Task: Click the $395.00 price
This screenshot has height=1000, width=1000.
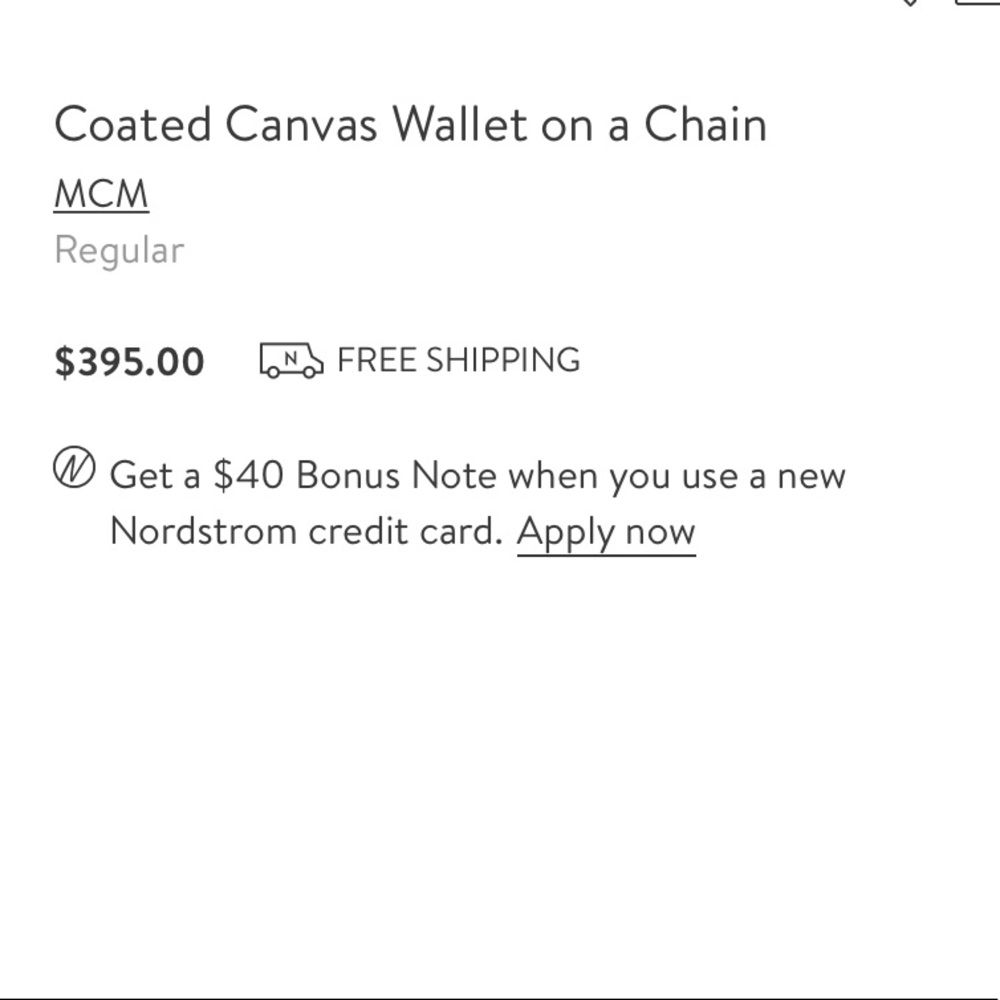Action: coord(129,361)
